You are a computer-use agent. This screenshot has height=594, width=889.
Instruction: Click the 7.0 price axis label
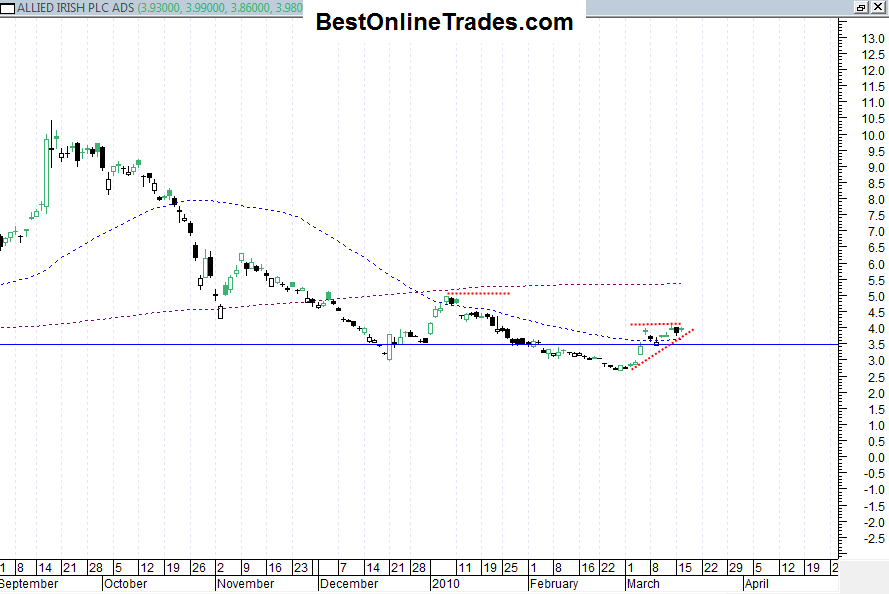(877, 232)
